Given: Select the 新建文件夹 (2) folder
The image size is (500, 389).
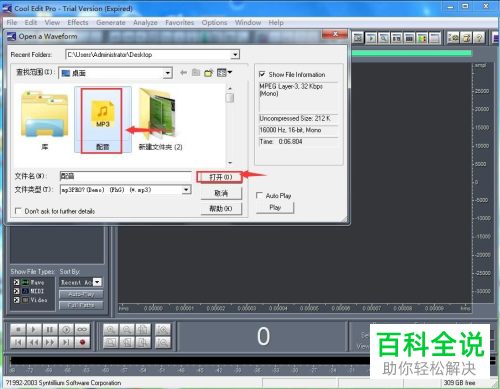Looking at the screenshot, I should tap(160, 120).
